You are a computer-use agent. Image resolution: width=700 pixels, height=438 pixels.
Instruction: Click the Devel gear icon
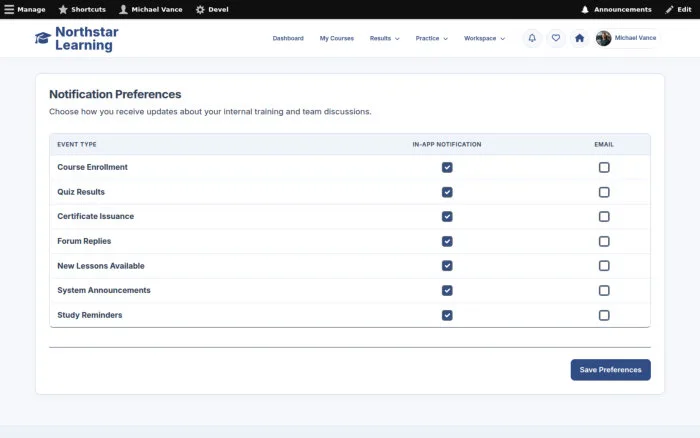(200, 9)
